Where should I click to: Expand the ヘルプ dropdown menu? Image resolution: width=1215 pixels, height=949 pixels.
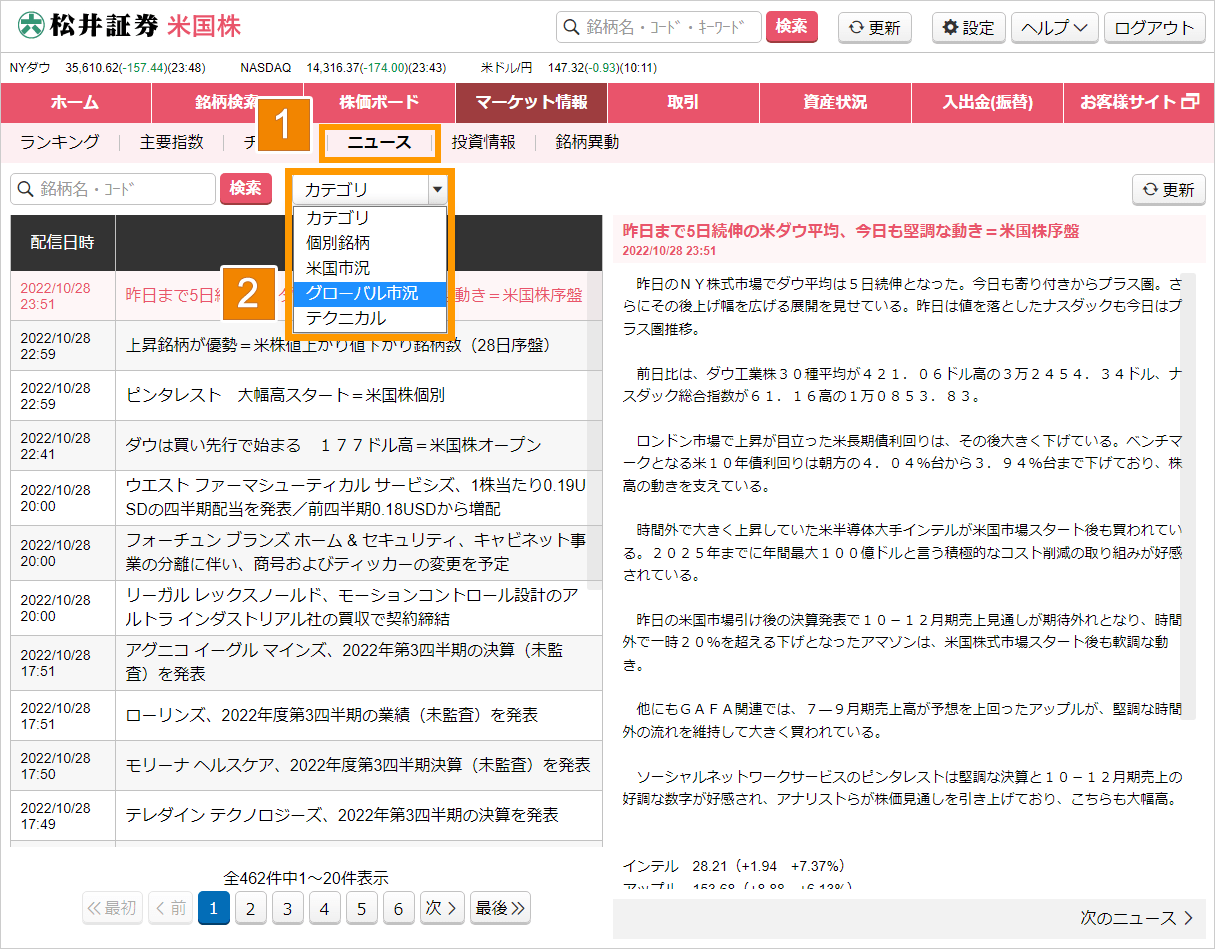[1055, 28]
